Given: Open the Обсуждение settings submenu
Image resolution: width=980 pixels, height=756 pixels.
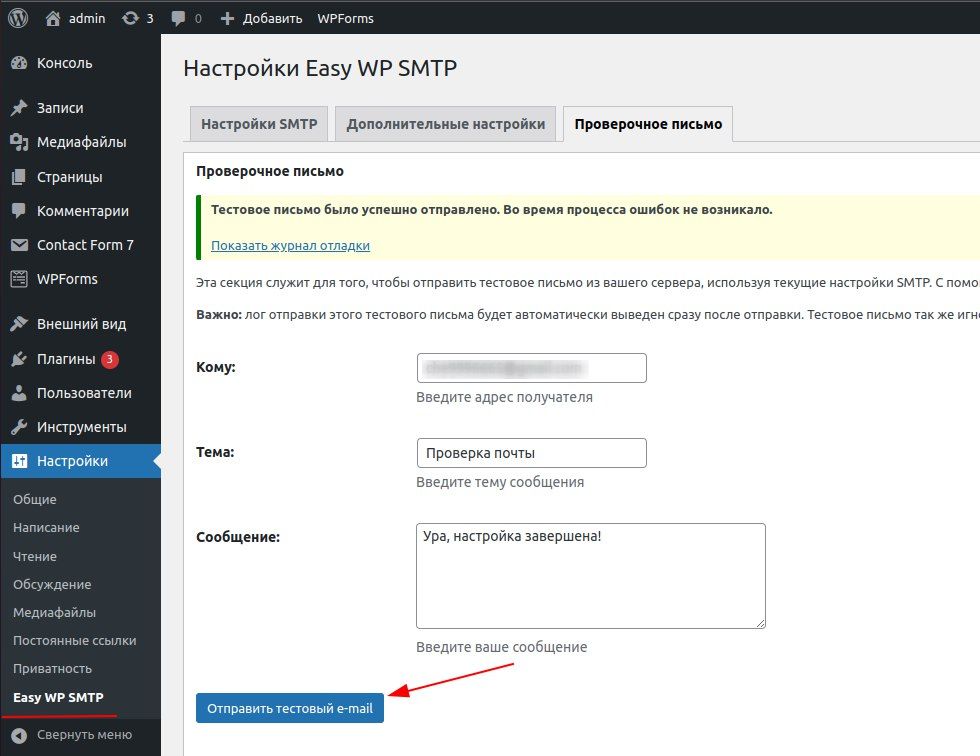Looking at the screenshot, I should pos(52,584).
